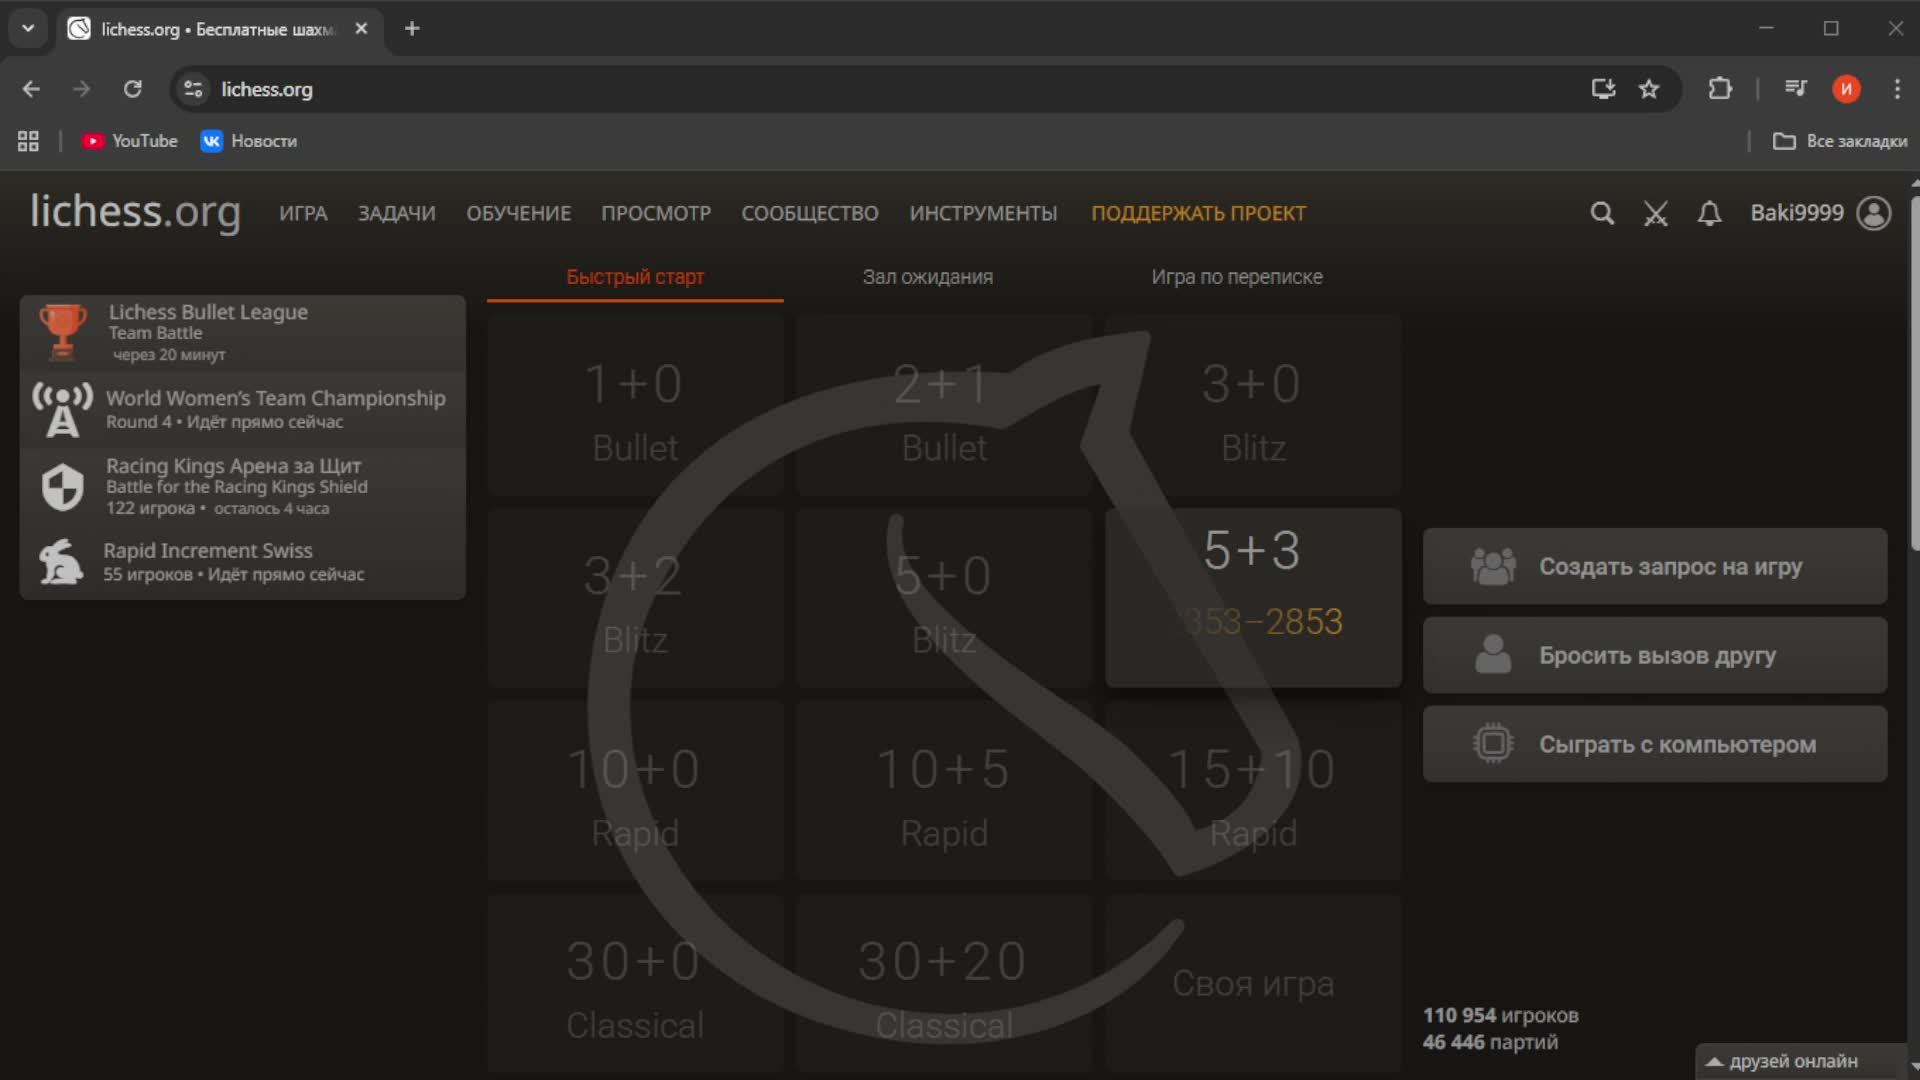Click the Rapid Increment Swiss rabbit icon

(62, 562)
